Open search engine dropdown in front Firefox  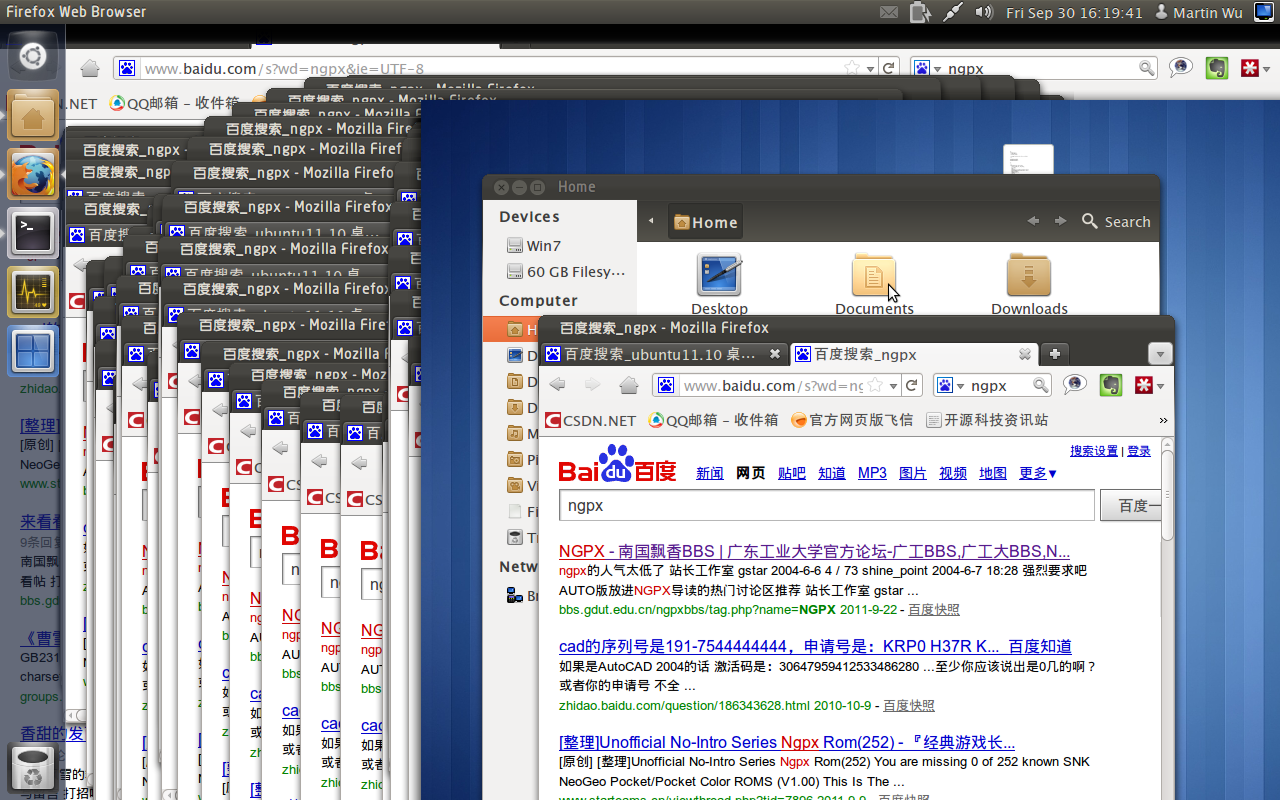click(x=960, y=385)
